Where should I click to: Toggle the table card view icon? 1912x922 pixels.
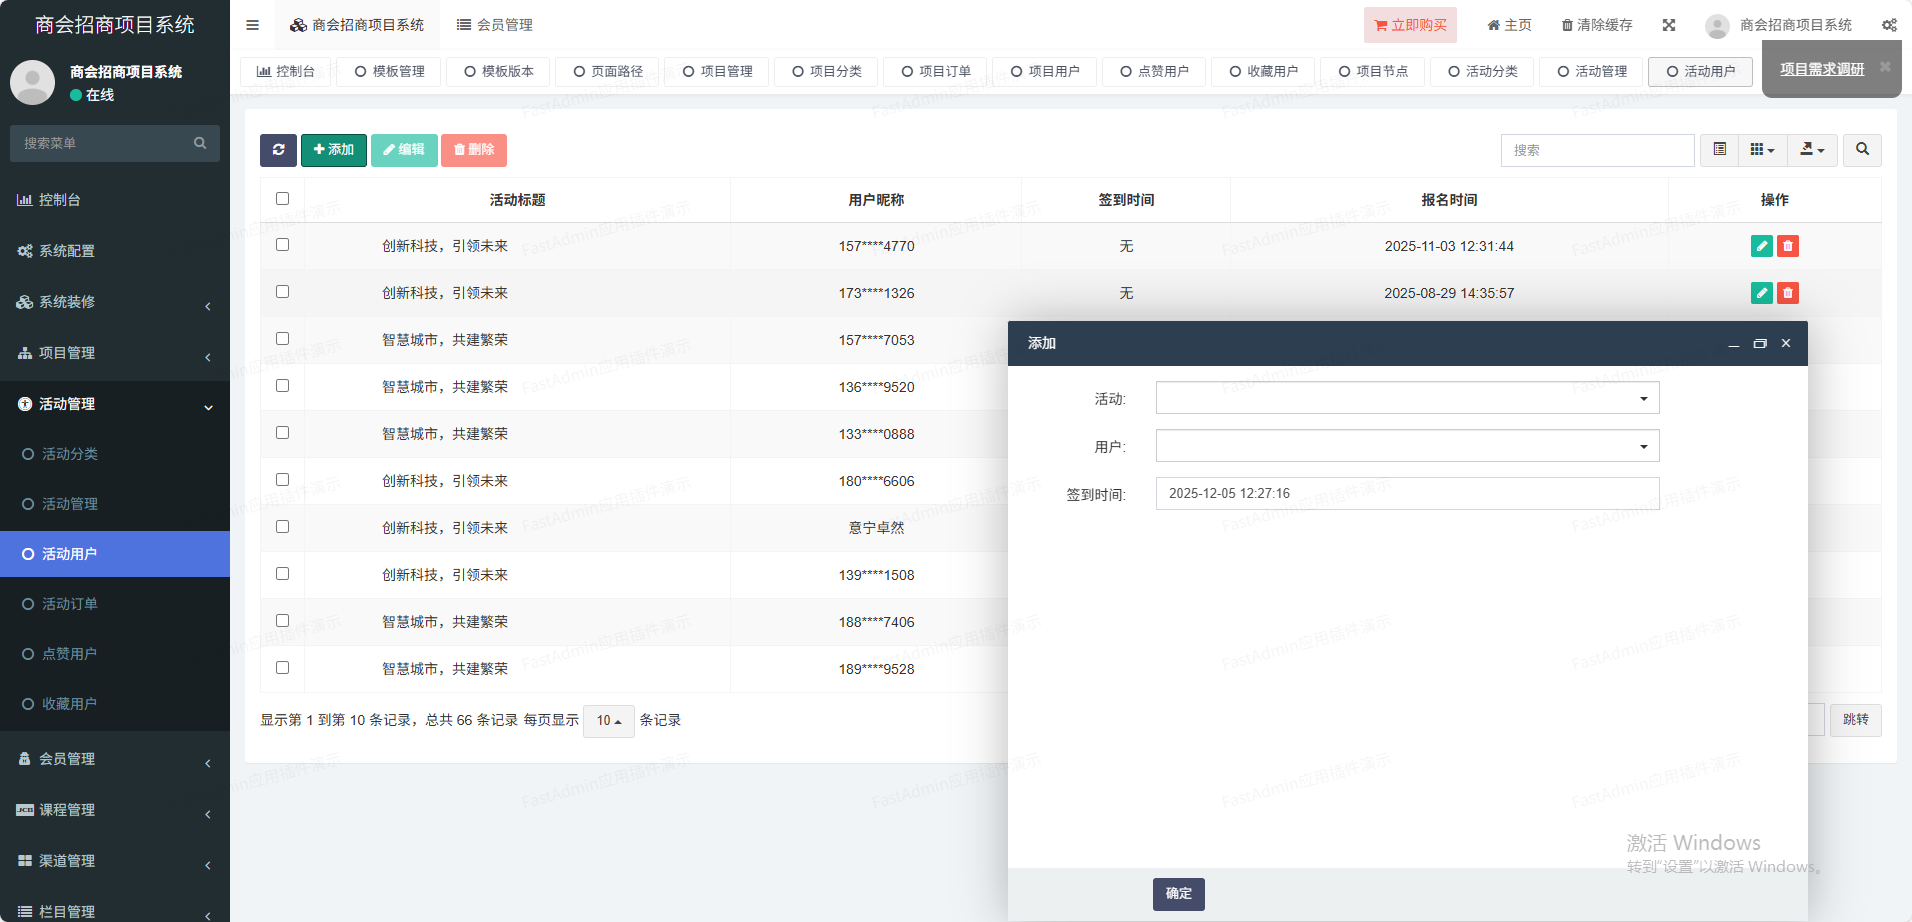tap(1719, 150)
